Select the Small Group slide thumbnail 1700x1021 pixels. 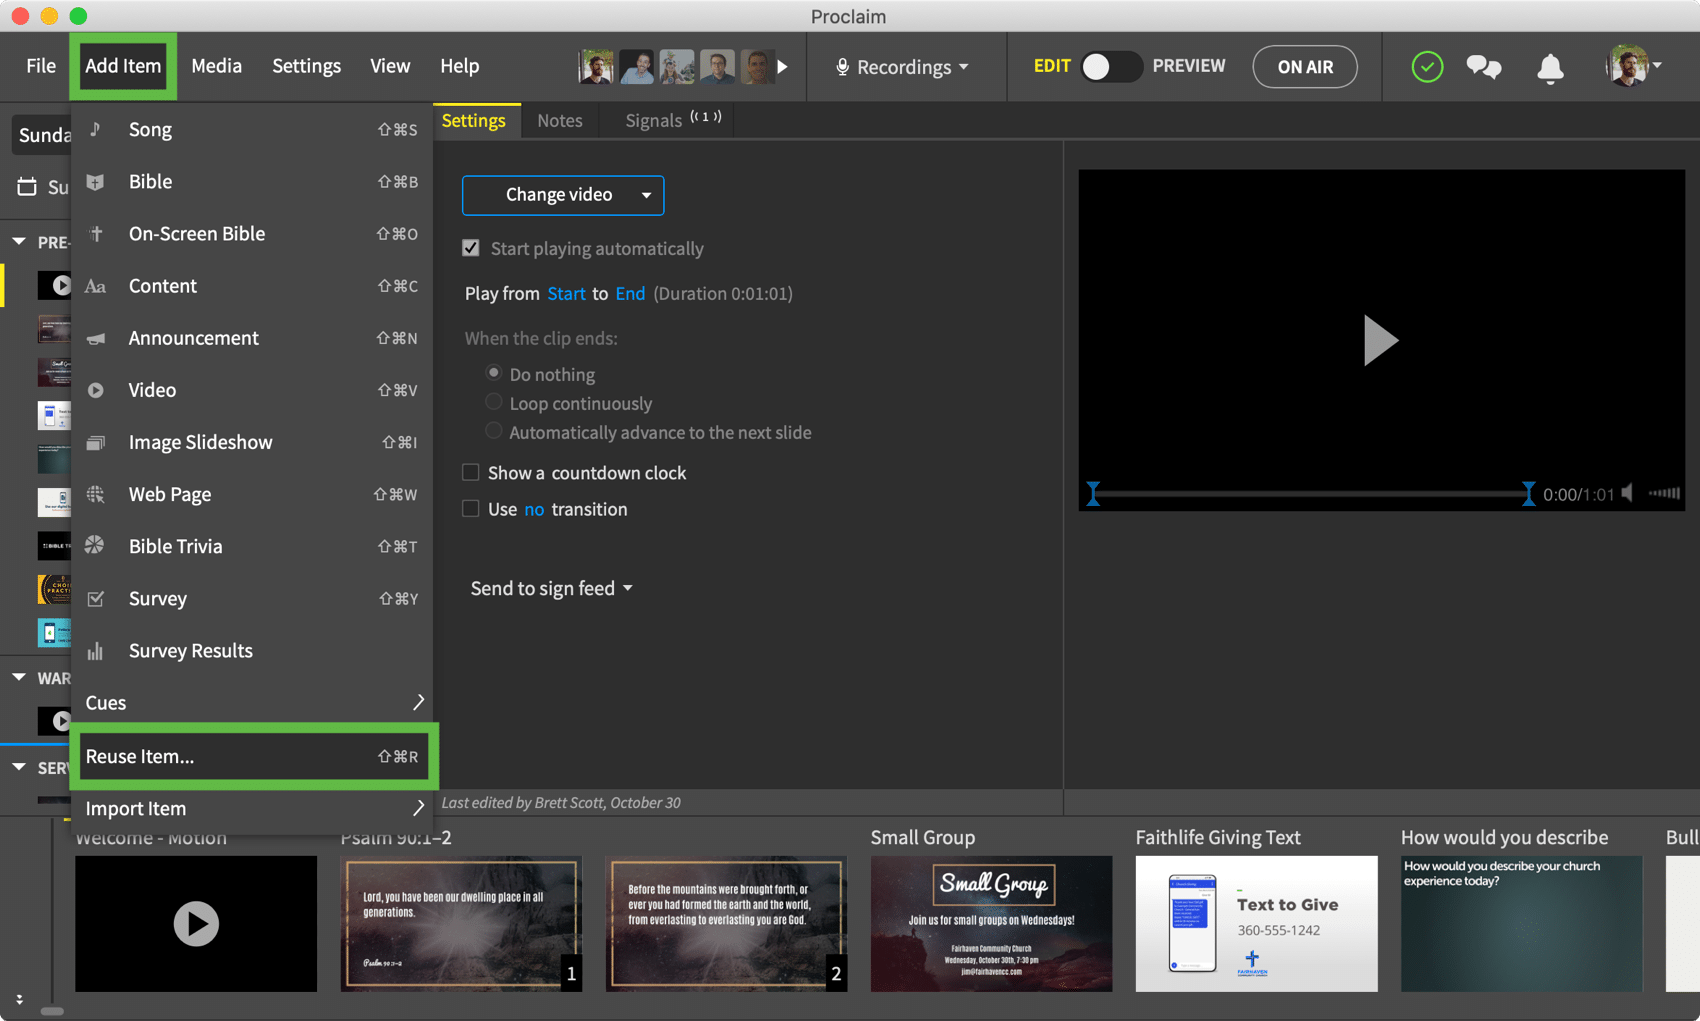(991, 923)
